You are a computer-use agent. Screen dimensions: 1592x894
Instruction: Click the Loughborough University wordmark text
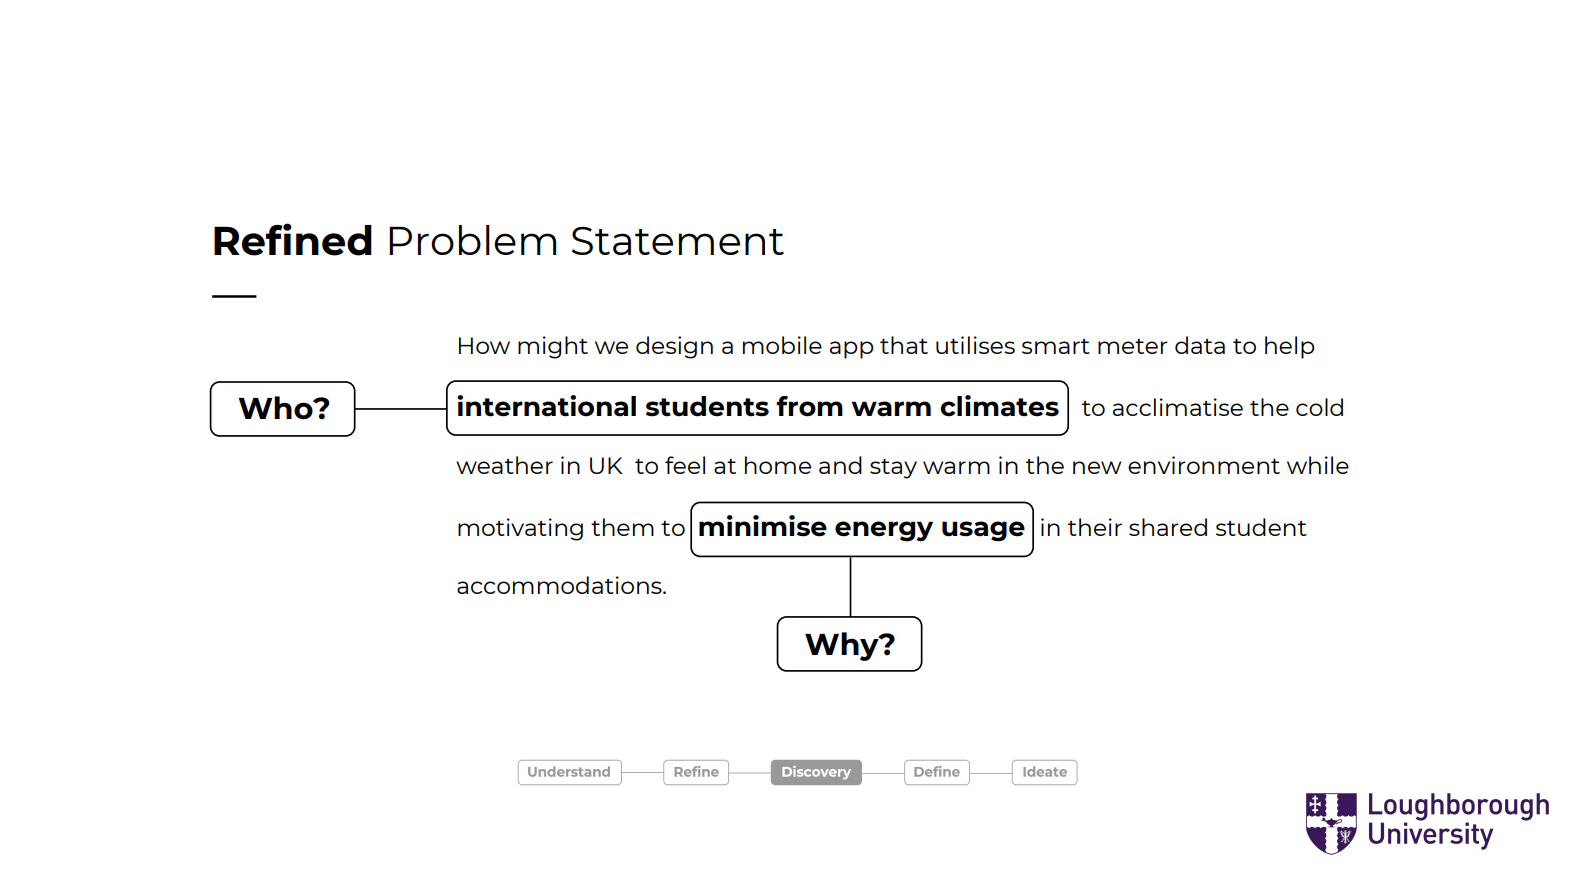pyautogui.click(x=1457, y=820)
